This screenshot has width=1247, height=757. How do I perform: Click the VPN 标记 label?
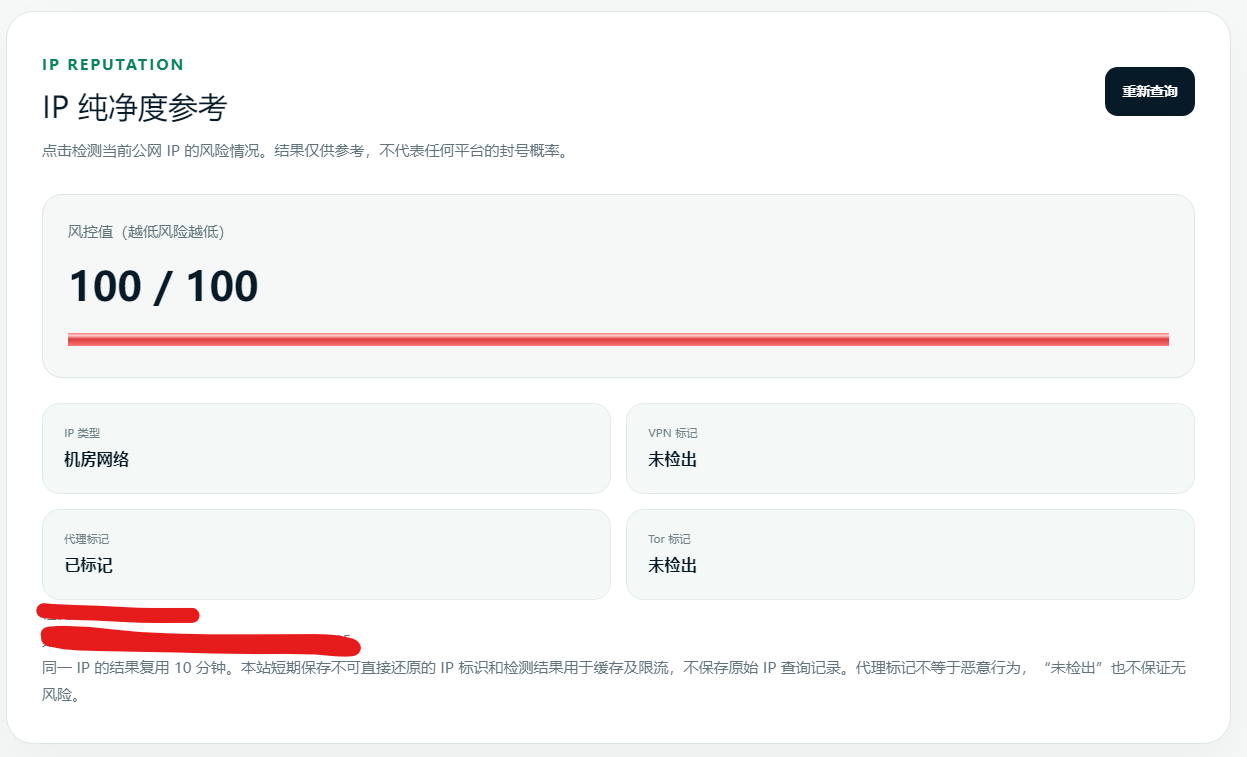pyautogui.click(x=673, y=433)
